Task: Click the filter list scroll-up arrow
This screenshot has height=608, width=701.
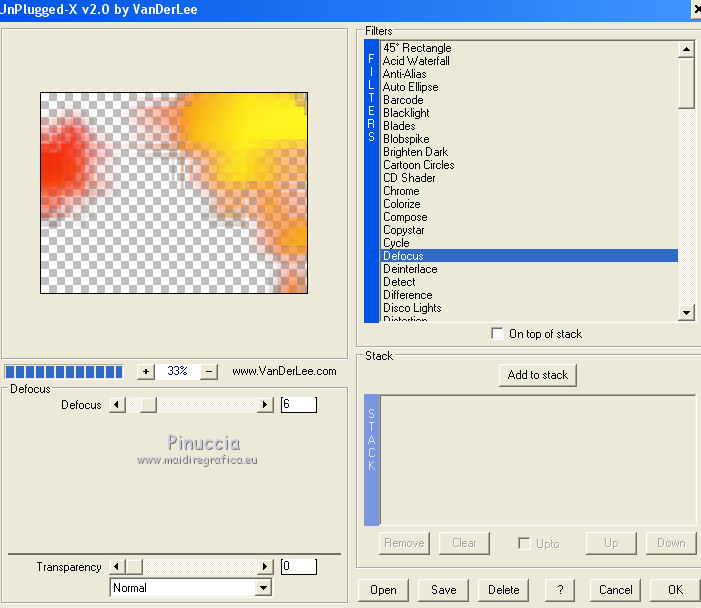Action: pos(686,49)
